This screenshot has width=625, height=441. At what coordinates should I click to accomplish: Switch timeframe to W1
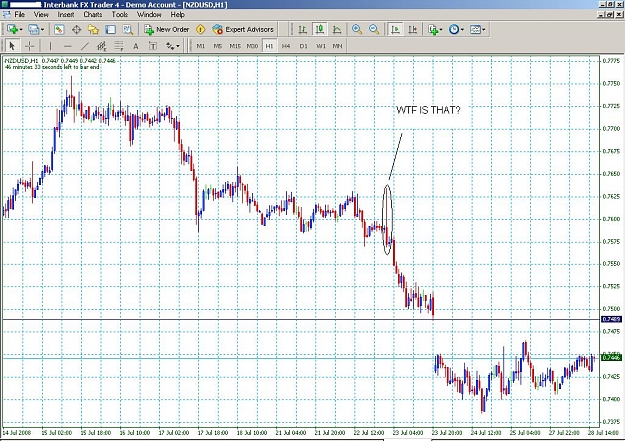pyautogui.click(x=320, y=46)
